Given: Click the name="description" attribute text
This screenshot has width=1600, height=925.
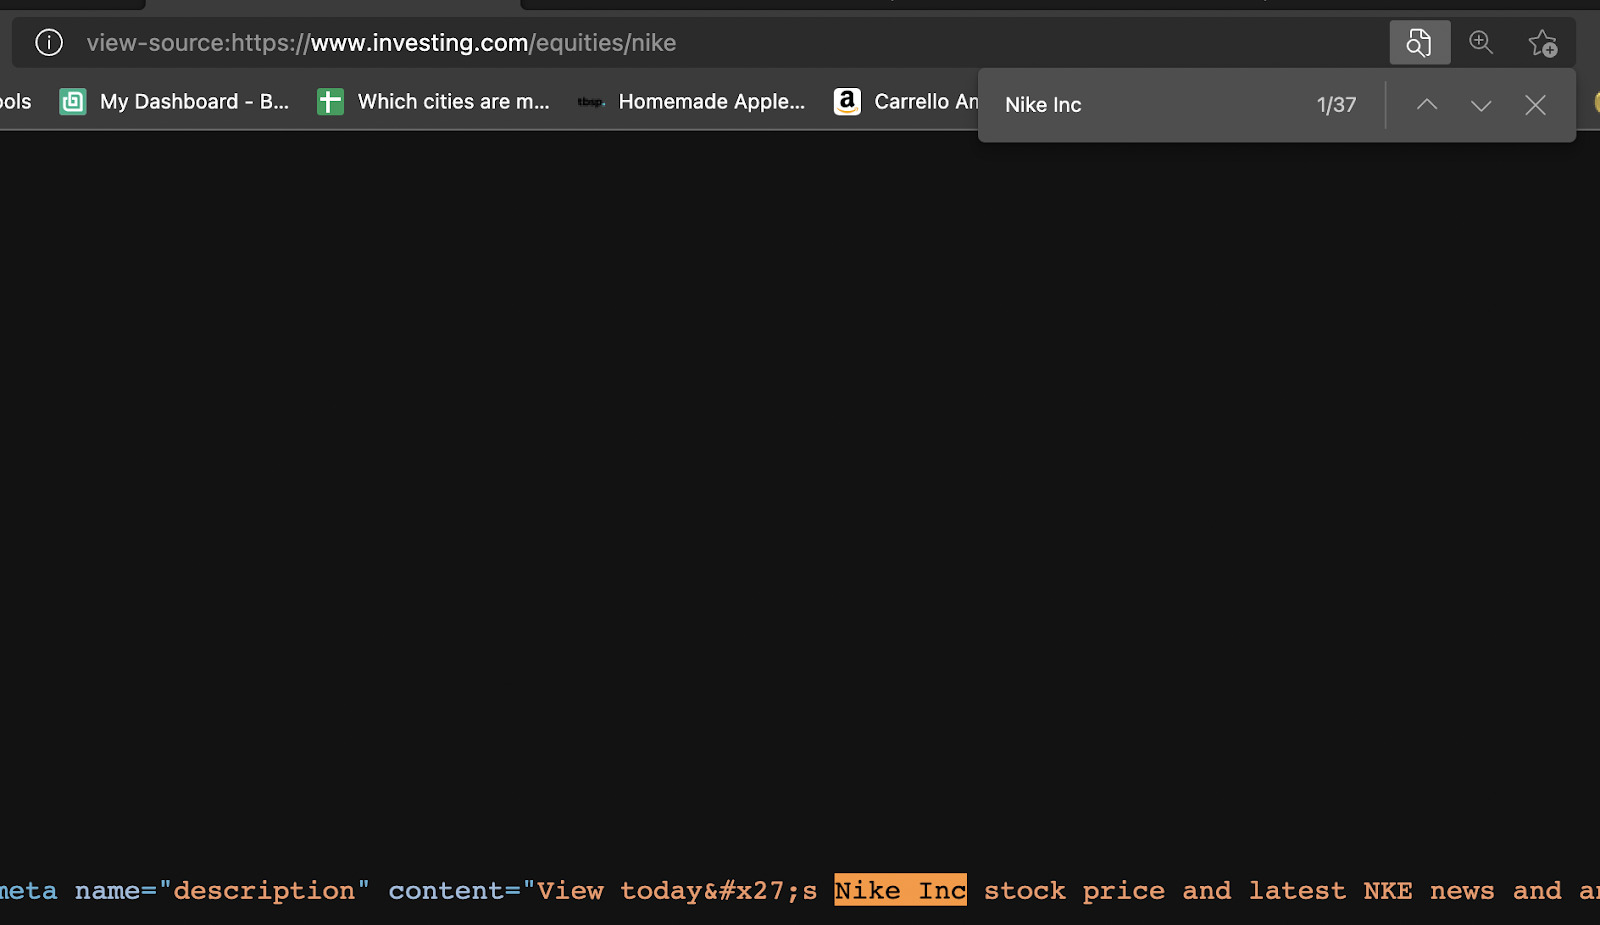Looking at the screenshot, I should [x=222, y=890].
